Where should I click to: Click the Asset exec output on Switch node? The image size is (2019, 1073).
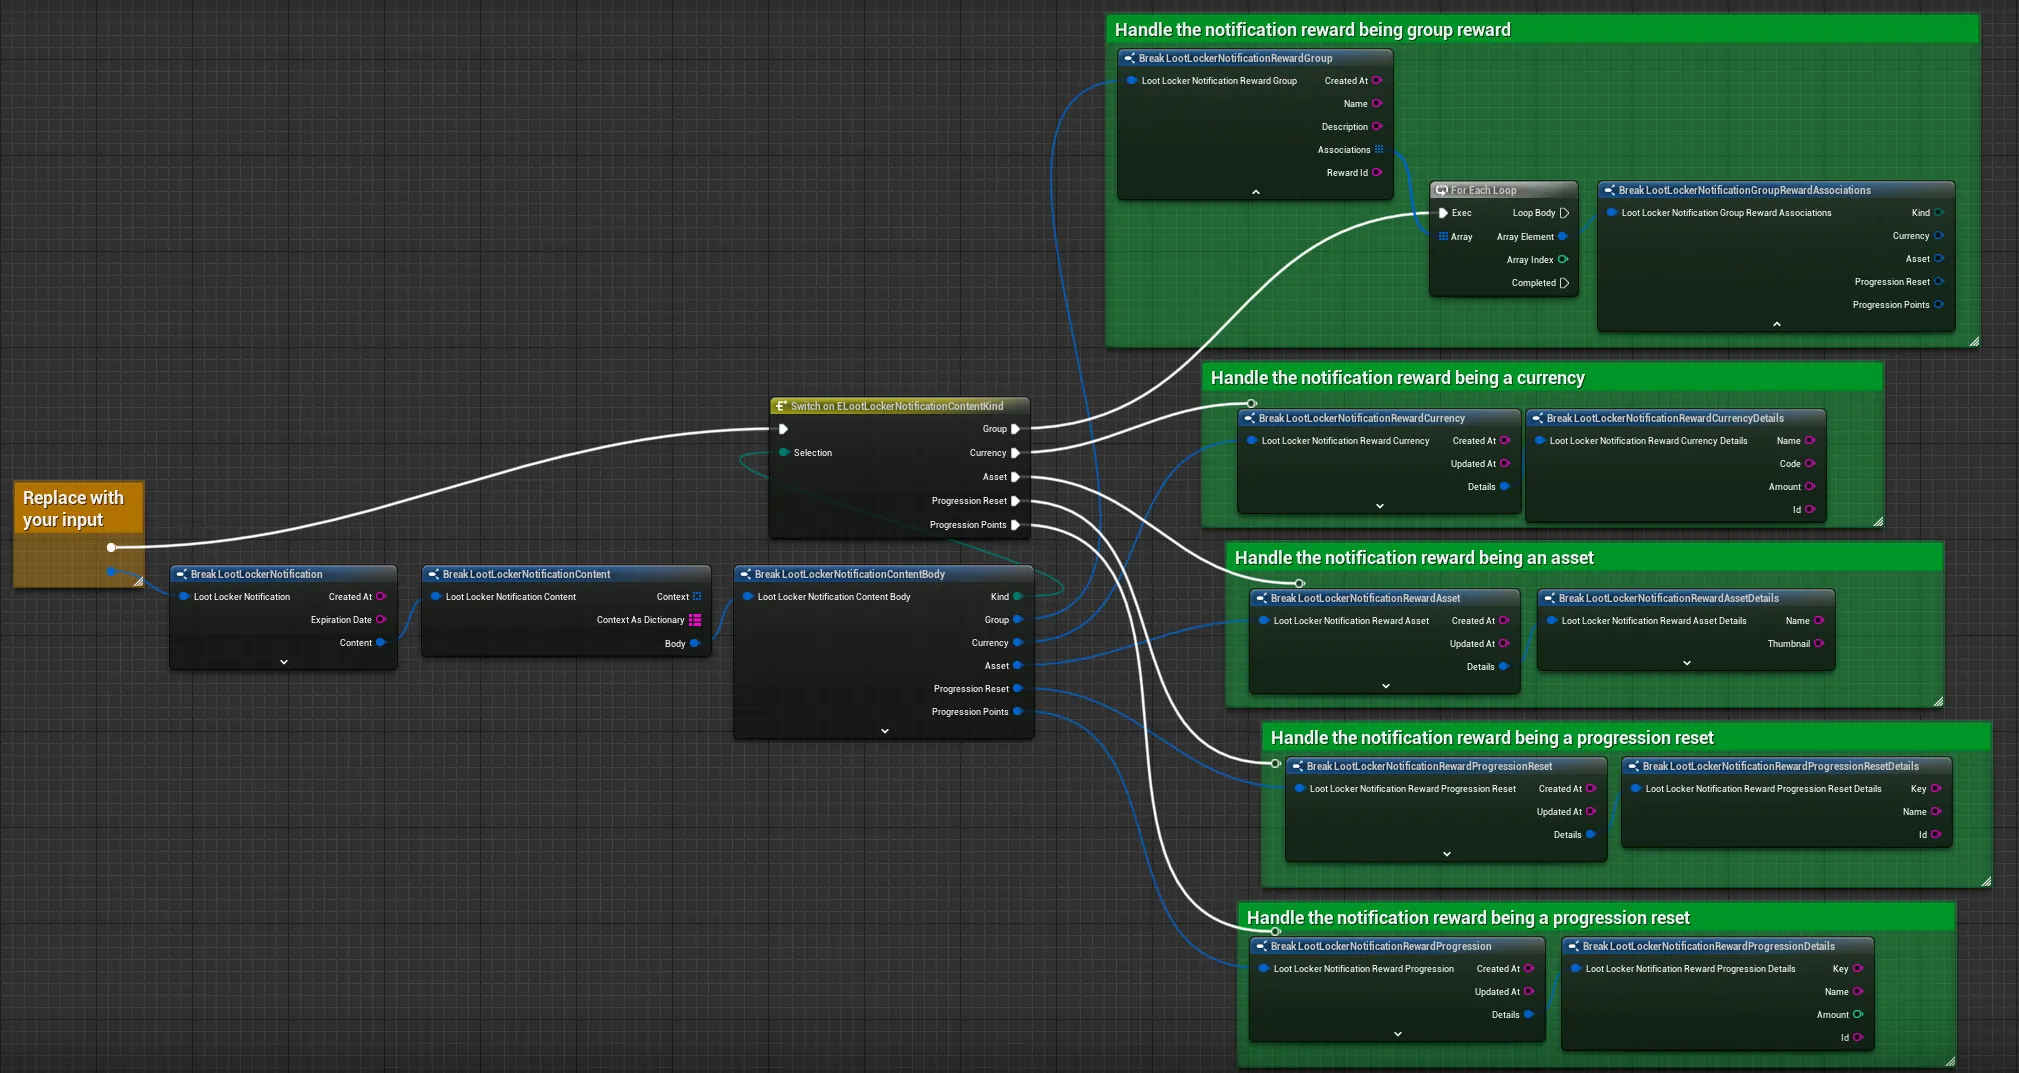(x=1015, y=477)
